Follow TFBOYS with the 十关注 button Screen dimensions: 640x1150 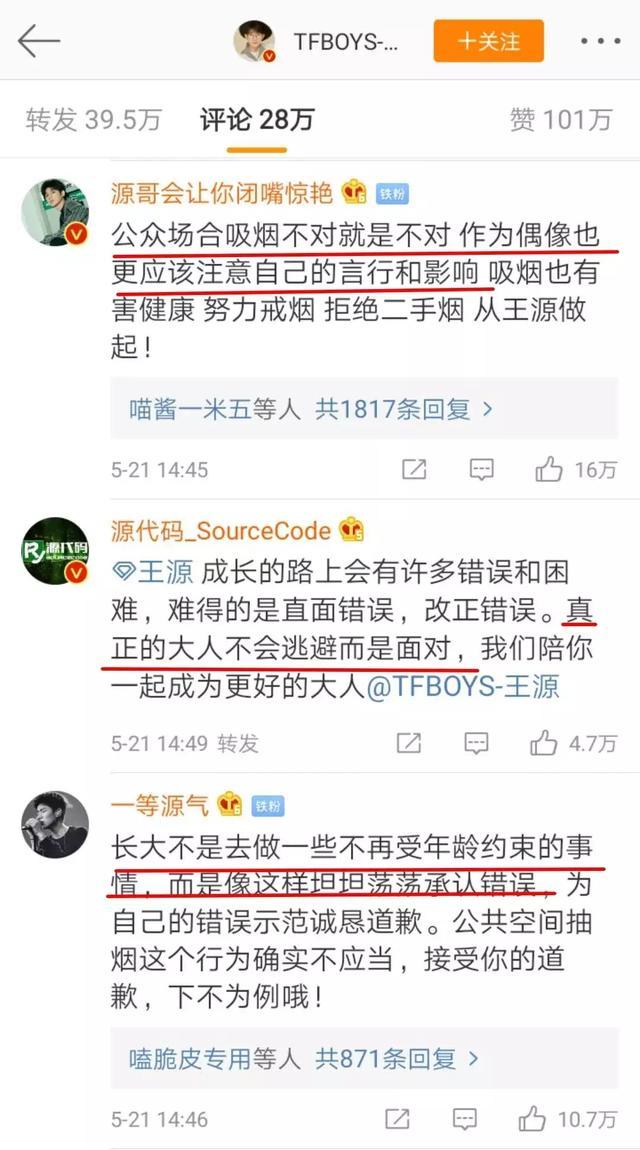(489, 41)
